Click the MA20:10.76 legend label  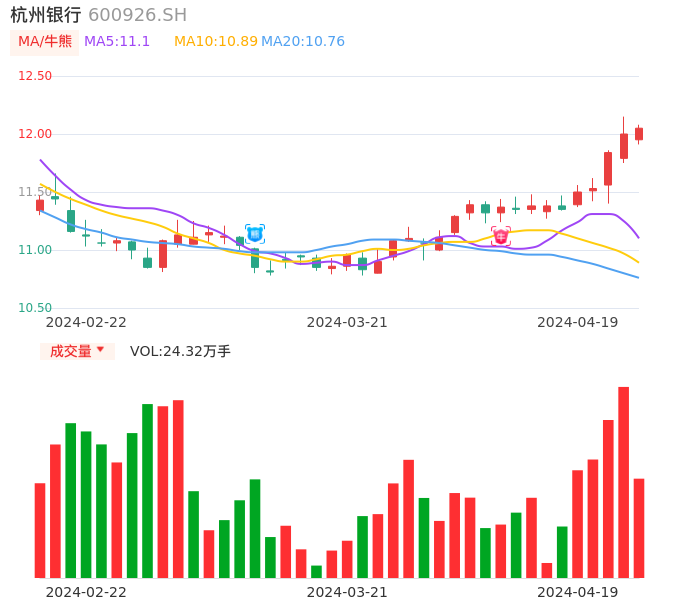coord(303,42)
